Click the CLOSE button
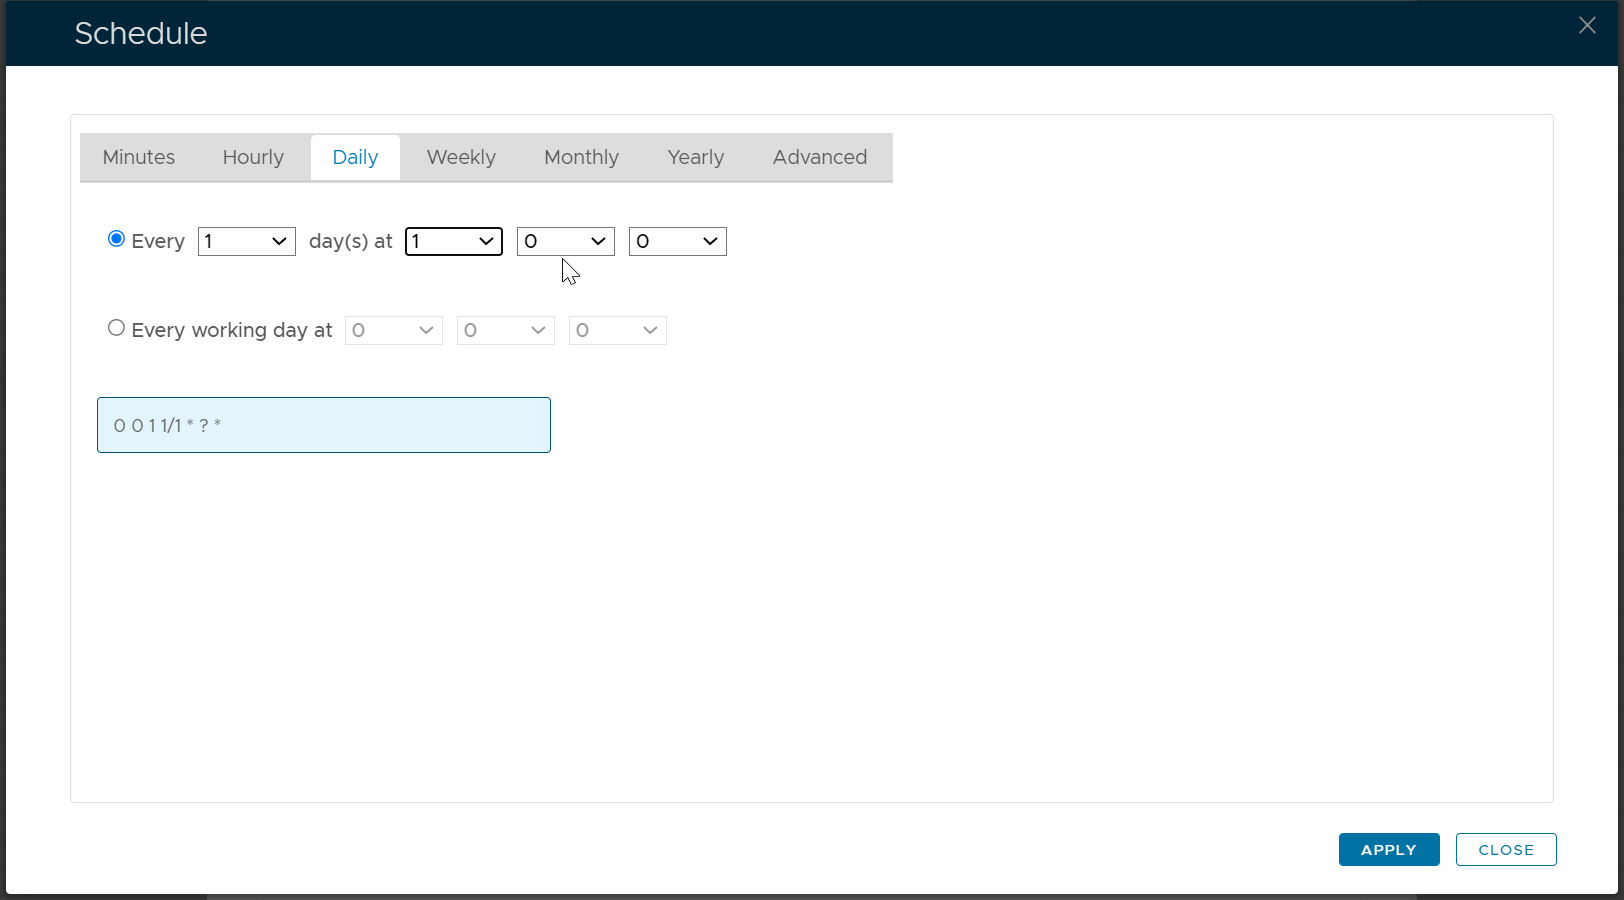 pos(1505,850)
